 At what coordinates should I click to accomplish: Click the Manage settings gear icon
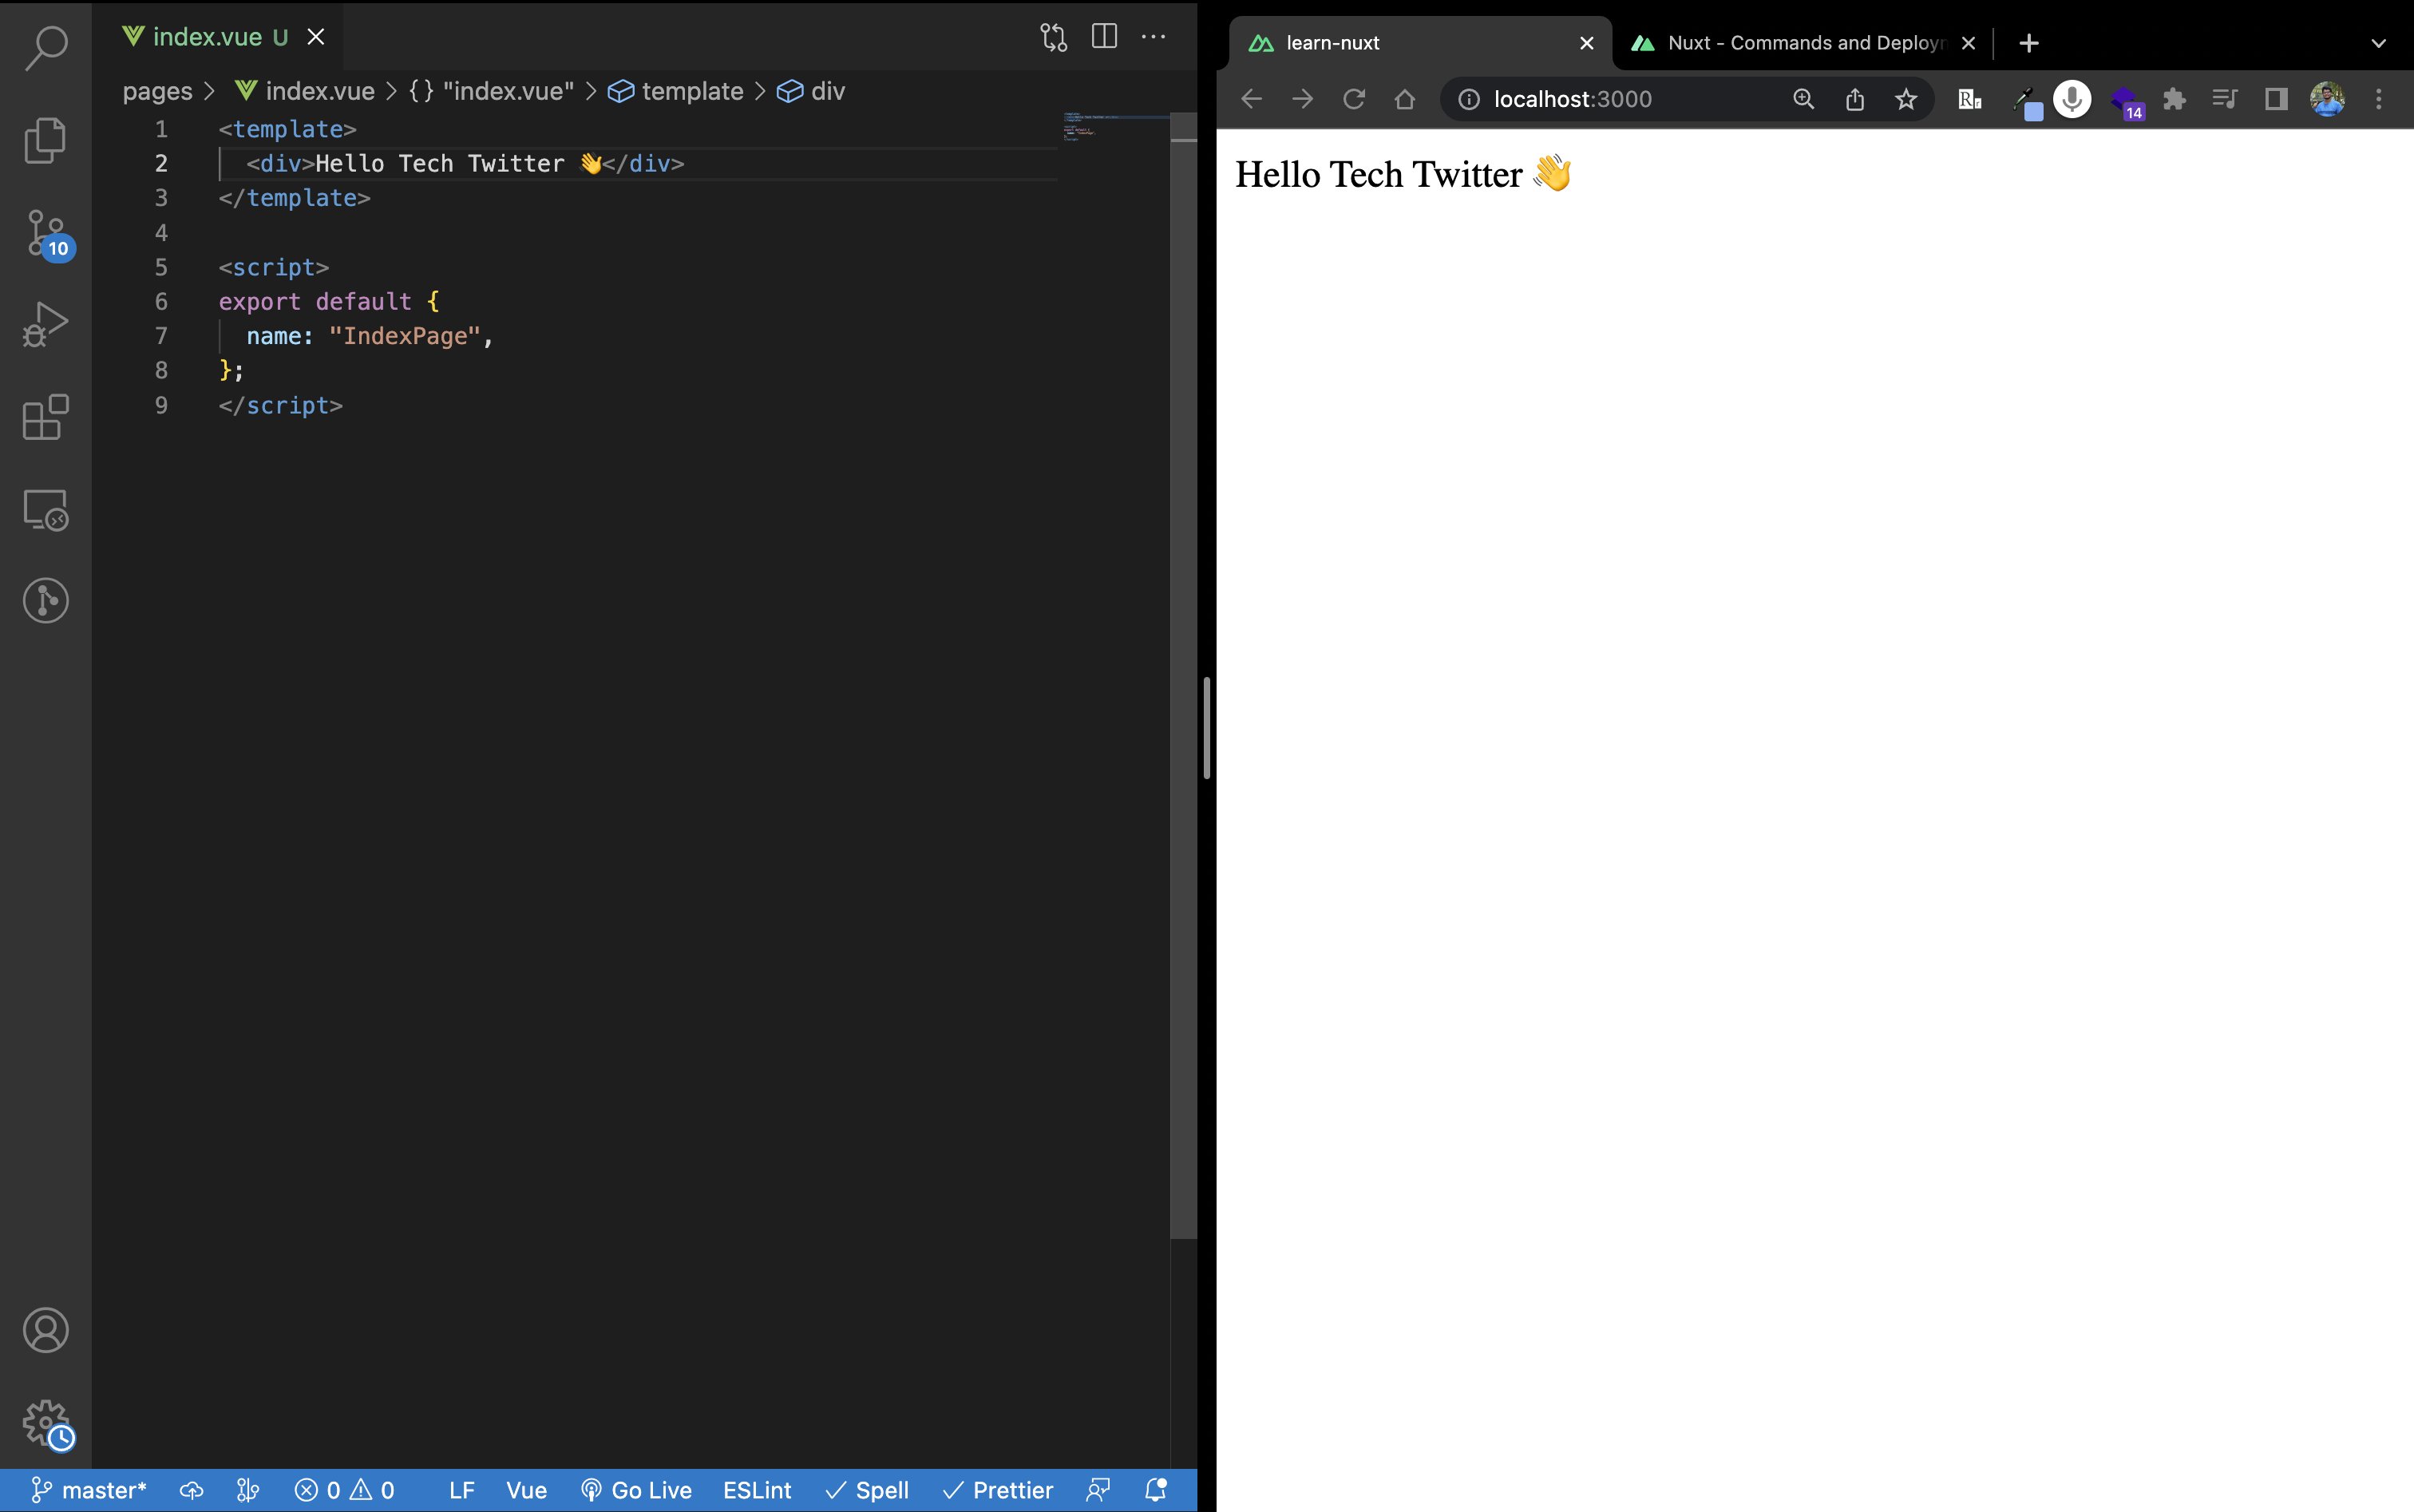coord(46,1423)
